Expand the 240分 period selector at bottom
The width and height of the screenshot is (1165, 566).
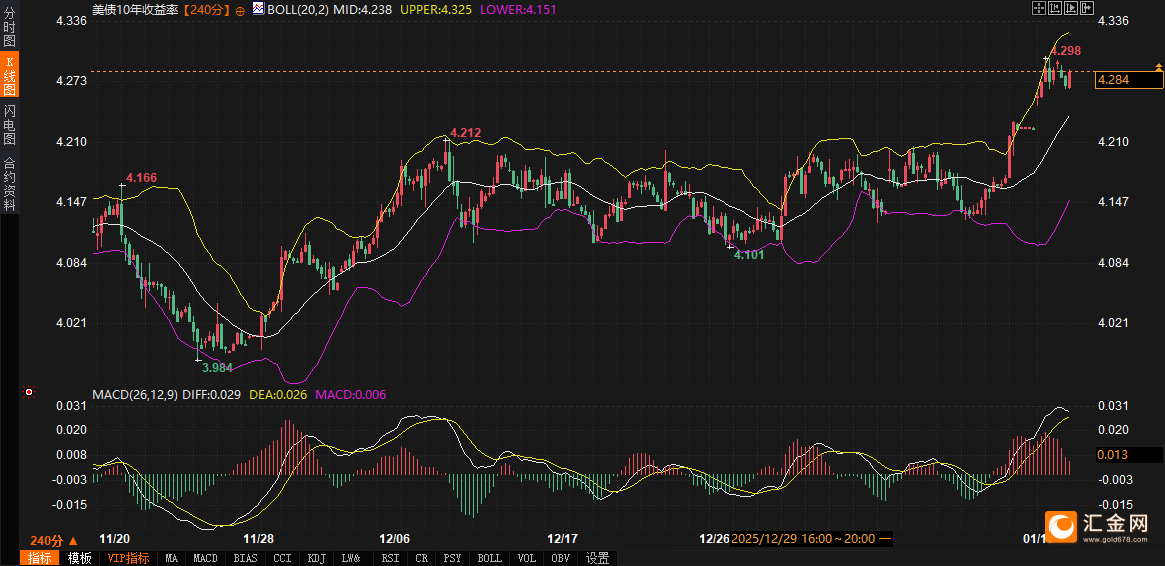click(x=54, y=540)
